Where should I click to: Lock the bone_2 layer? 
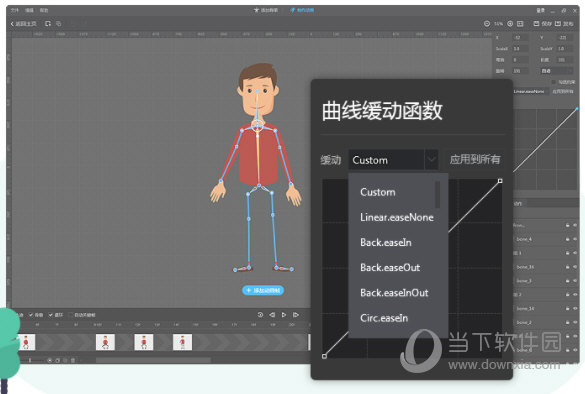[567, 322]
